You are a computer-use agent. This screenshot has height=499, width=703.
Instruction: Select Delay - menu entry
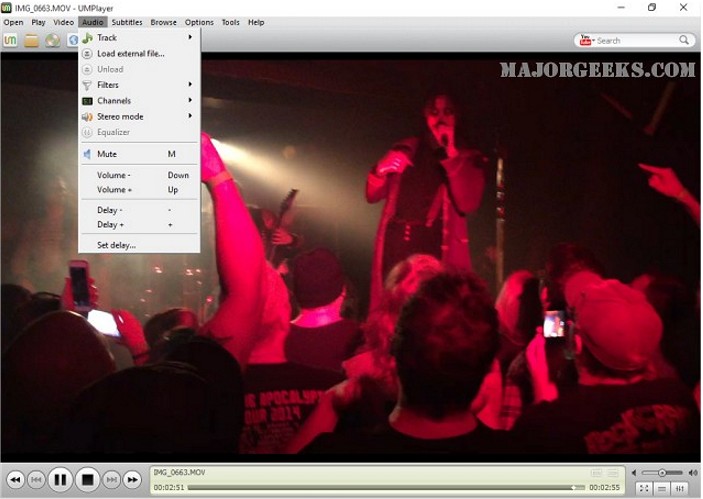(139, 210)
